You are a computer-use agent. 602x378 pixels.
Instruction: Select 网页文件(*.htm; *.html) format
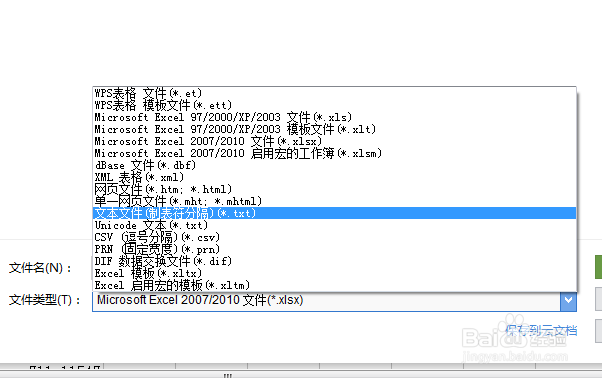point(334,189)
